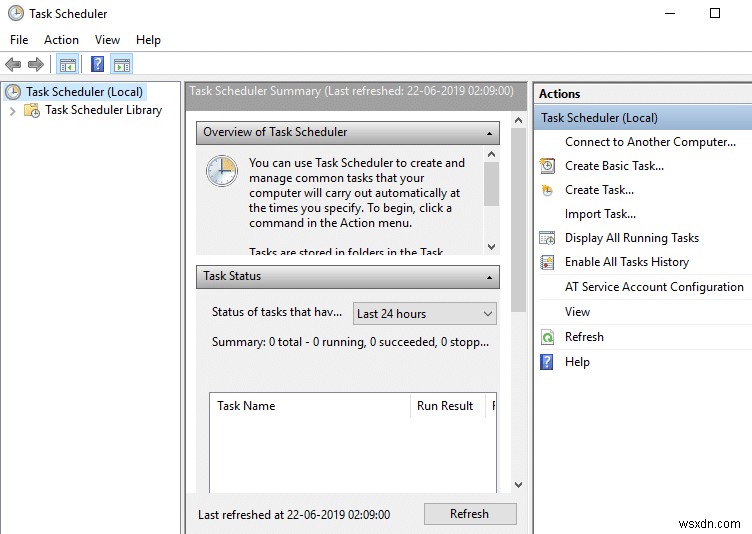Select Task Scheduler Library in the tree
Viewport: 752px width, 534px height.
pos(104,110)
